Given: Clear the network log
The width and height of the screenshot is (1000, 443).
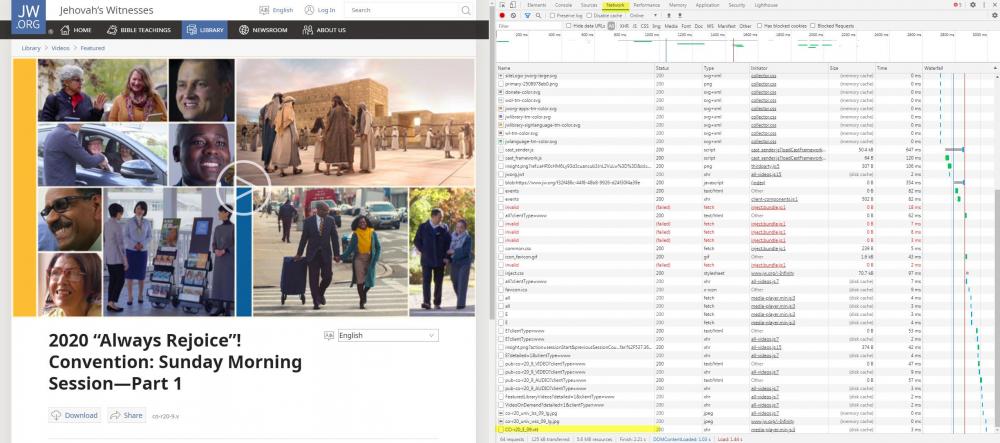Looking at the screenshot, I should click(x=513, y=15).
